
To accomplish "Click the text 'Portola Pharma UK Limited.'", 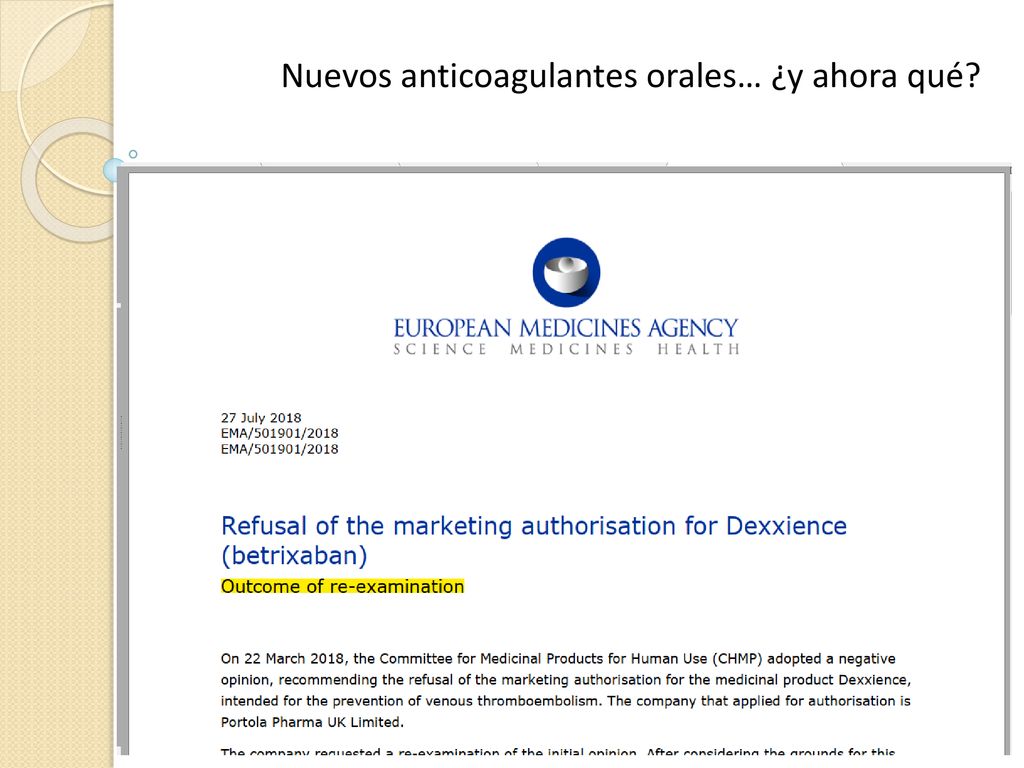I will tap(312, 722).
